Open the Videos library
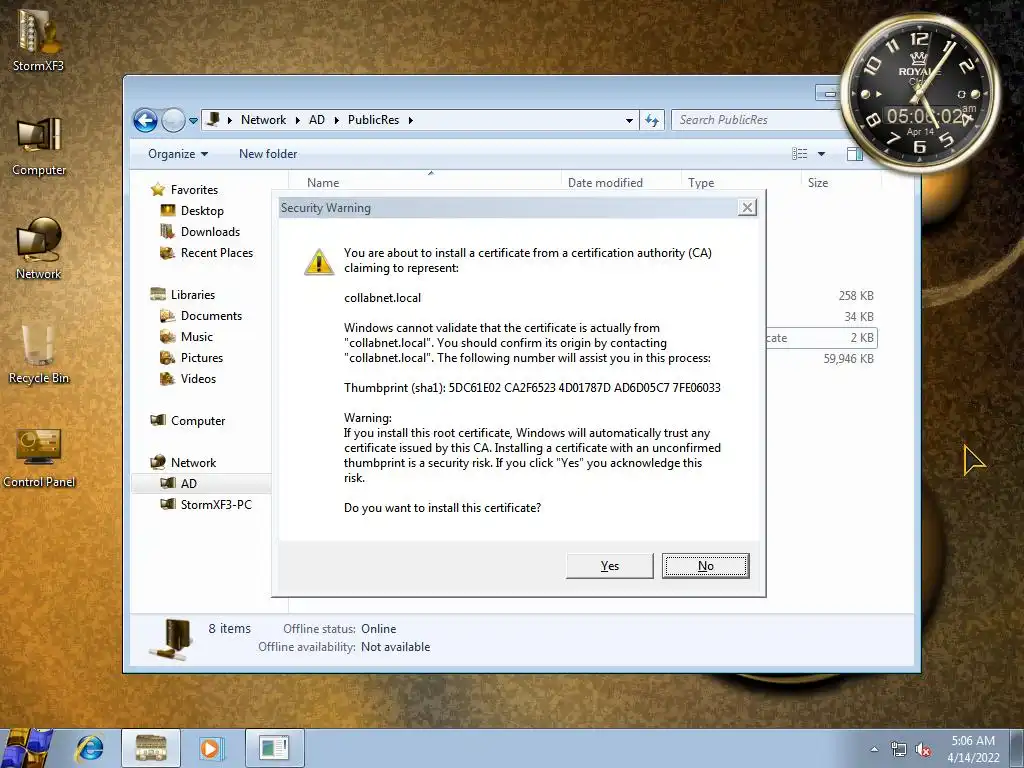Screen dimensions: 1024x768 coord(198,379)
